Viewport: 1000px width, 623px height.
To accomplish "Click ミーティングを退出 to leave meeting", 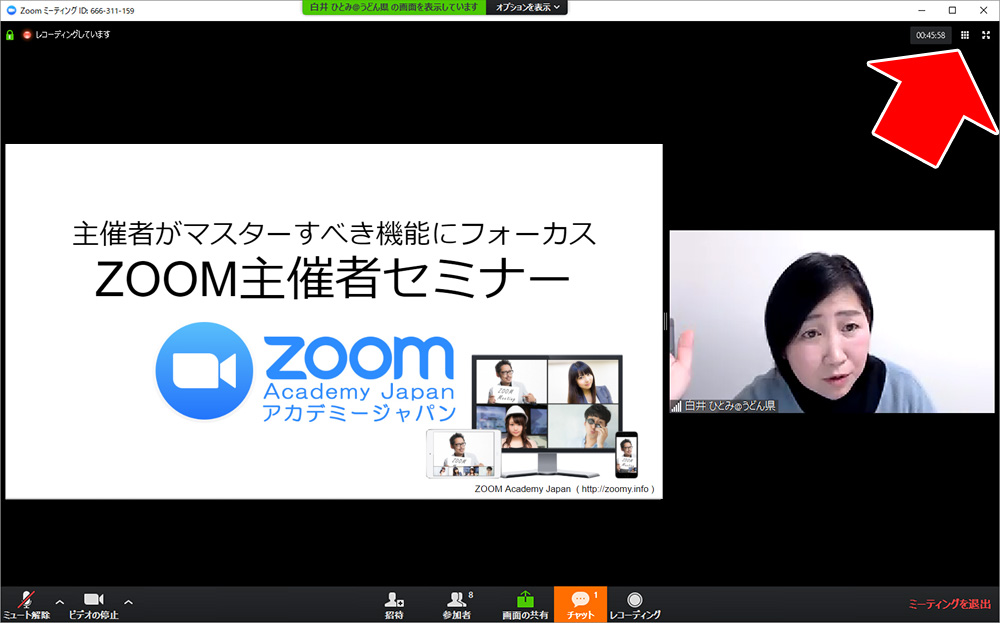I will pyautogui.click(x=949, y=604).
